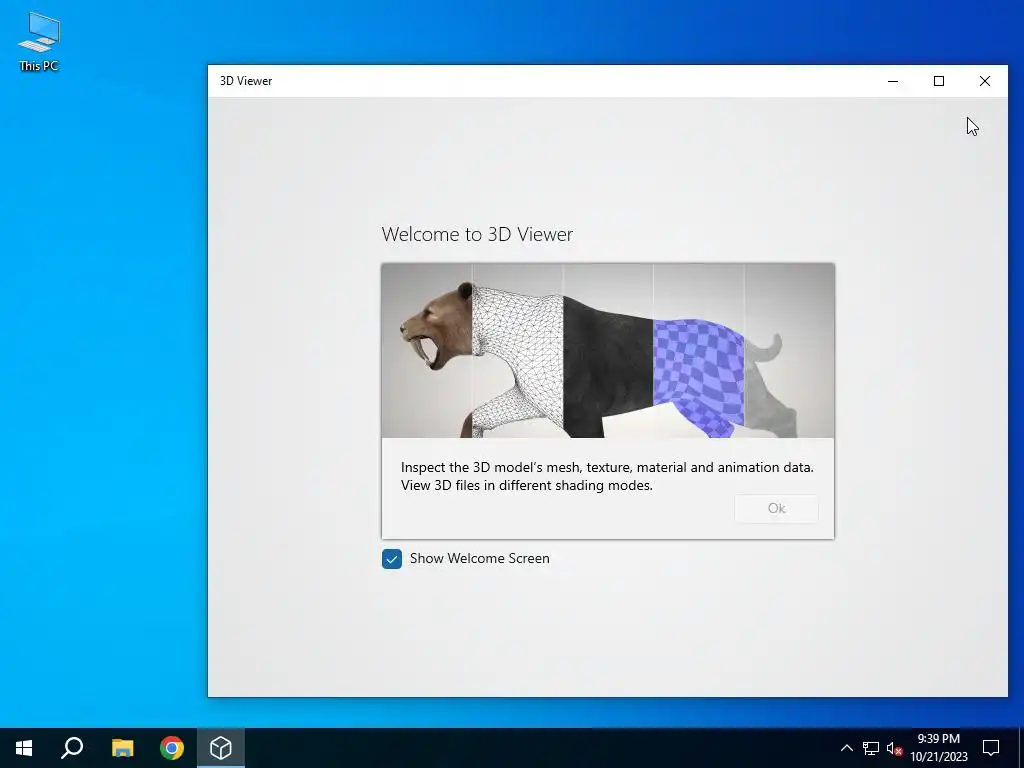Uncheck the Show Welcome Screen checkbox
This screenshot has height=768, width=1024.
click(392, 558)
